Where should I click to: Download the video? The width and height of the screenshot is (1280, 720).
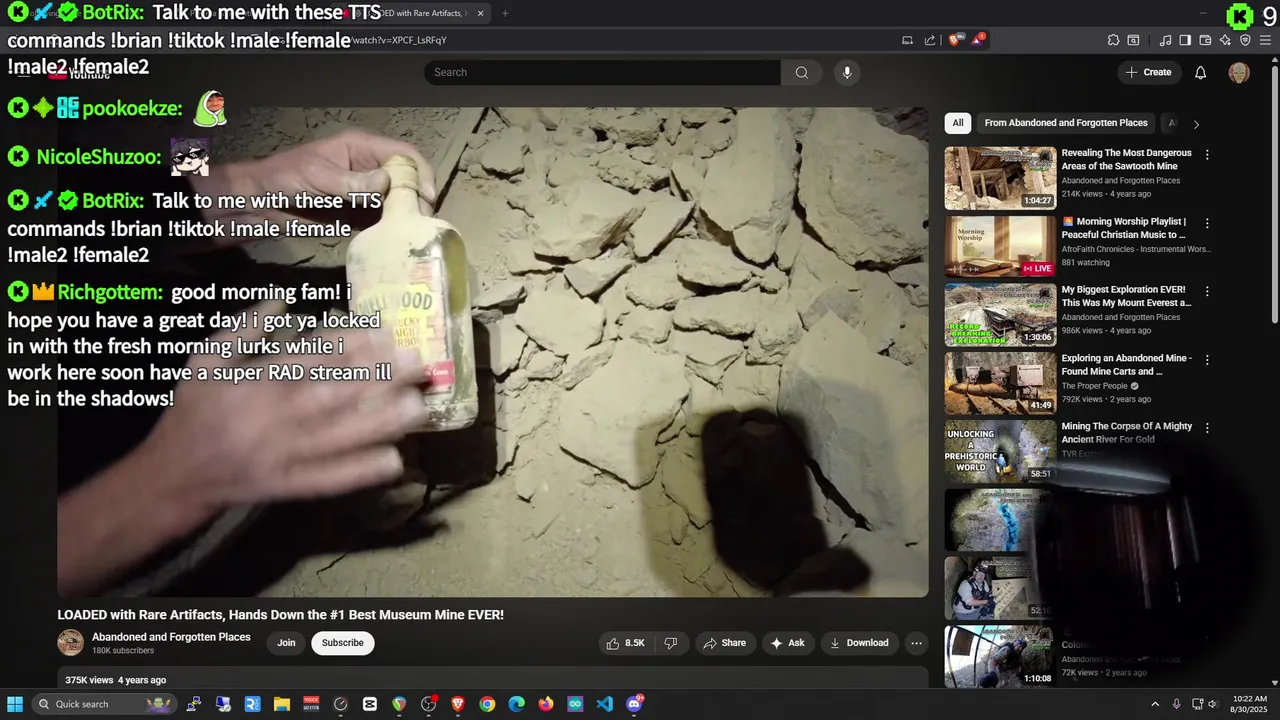[859, 643]
